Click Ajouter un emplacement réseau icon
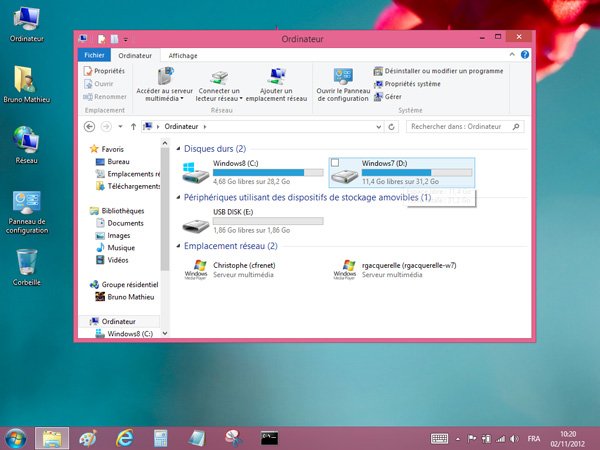 click(x=277, y=76)
